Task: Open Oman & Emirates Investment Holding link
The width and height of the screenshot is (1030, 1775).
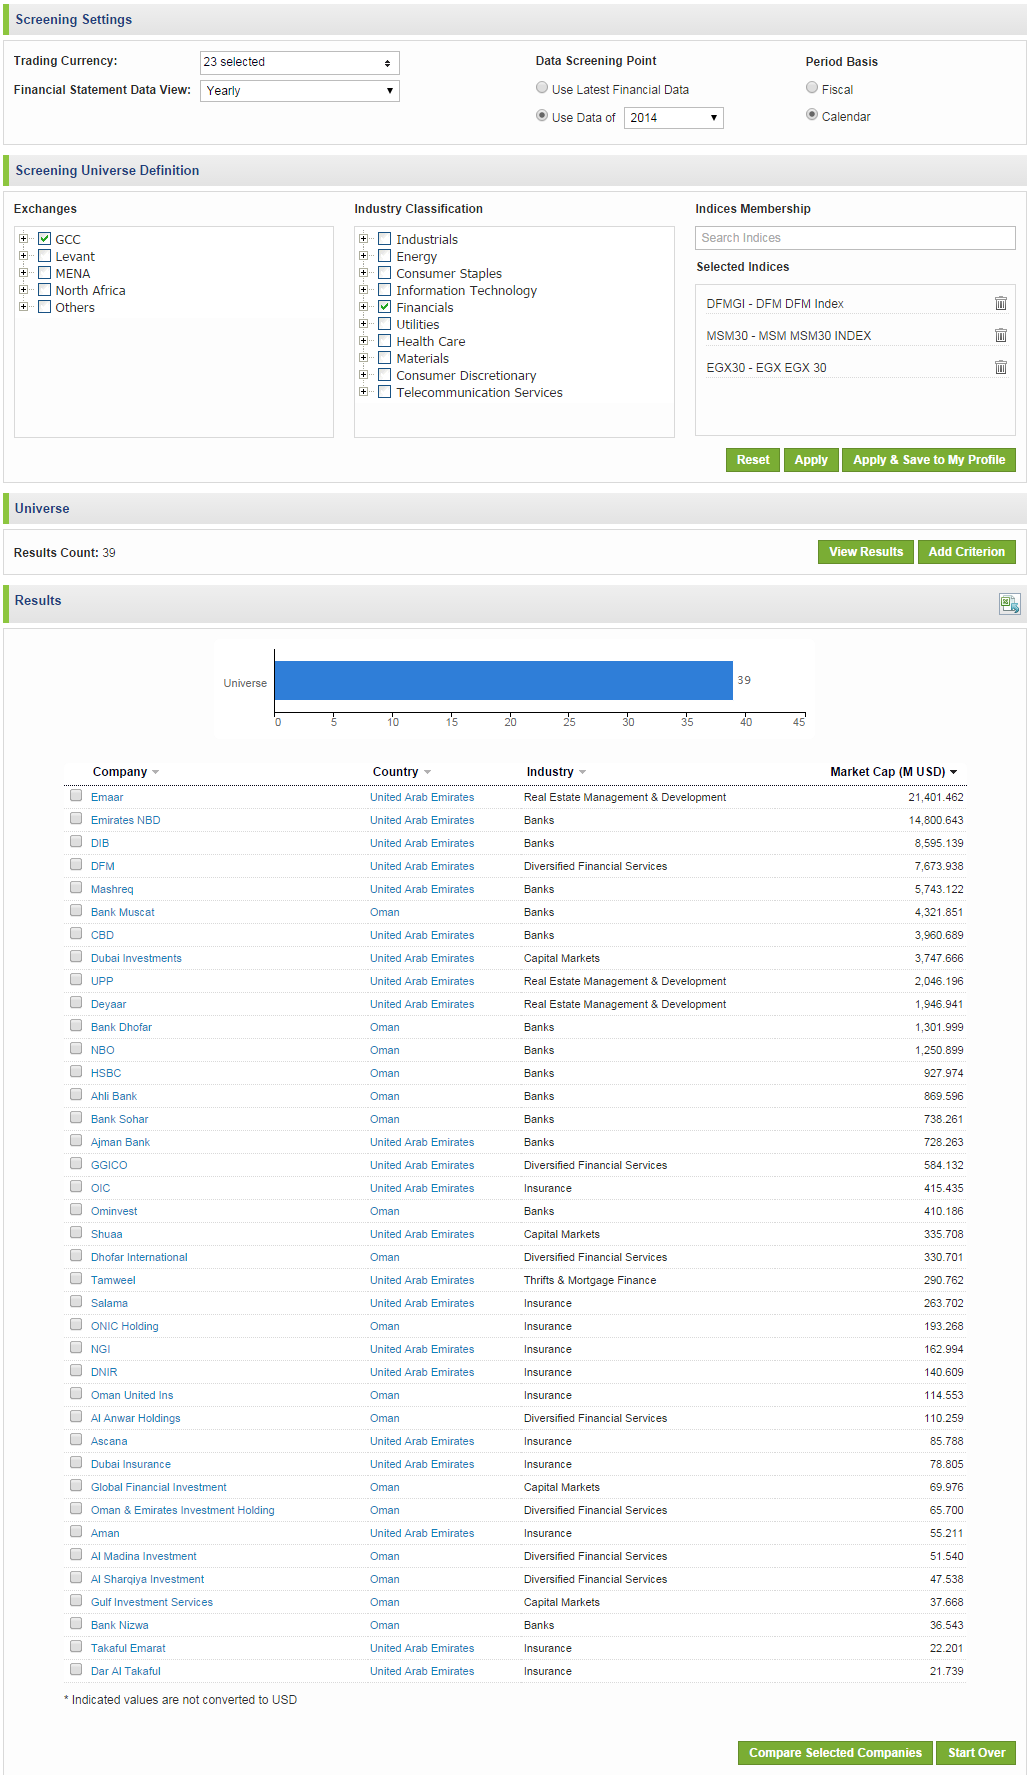Action: (182, 1510)
